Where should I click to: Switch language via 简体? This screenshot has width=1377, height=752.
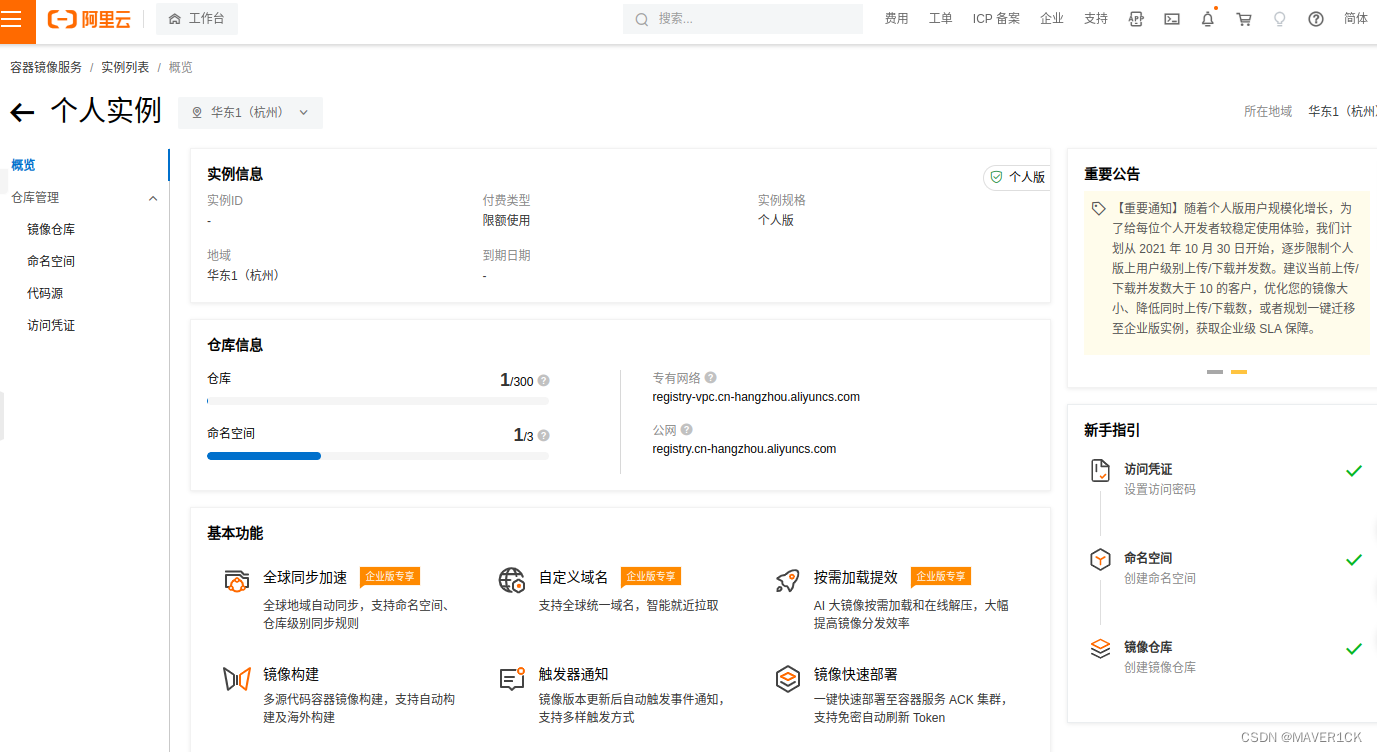click(1356, 19)
